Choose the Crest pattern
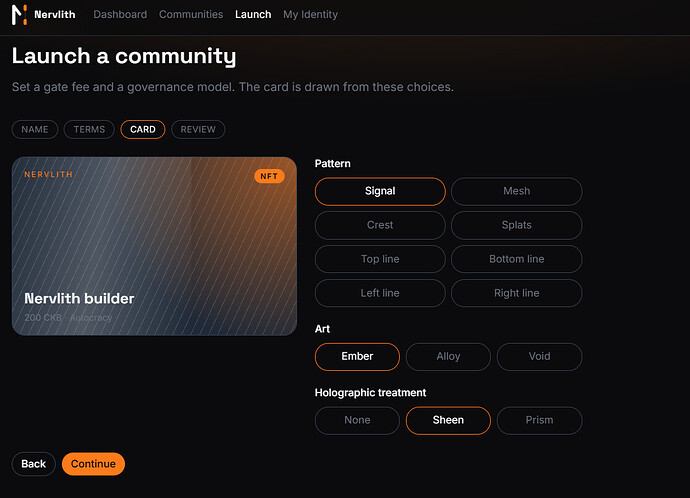The image size is (690, 498). (380, 225)
